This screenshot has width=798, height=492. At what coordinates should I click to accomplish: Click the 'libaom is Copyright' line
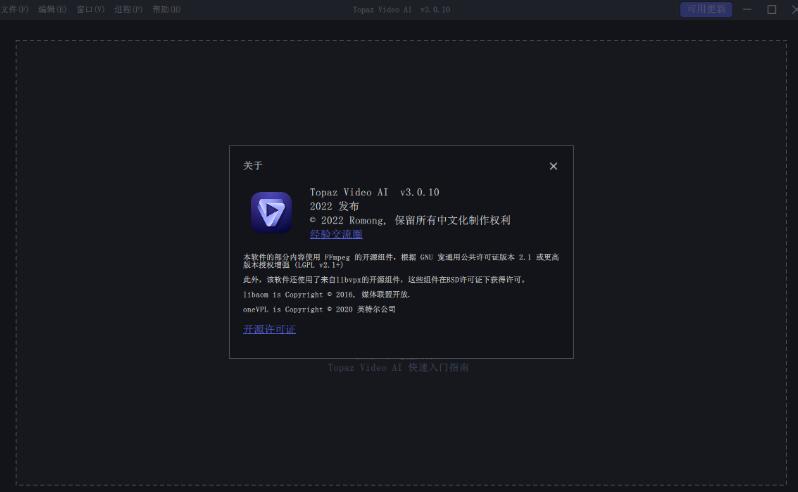326,295
